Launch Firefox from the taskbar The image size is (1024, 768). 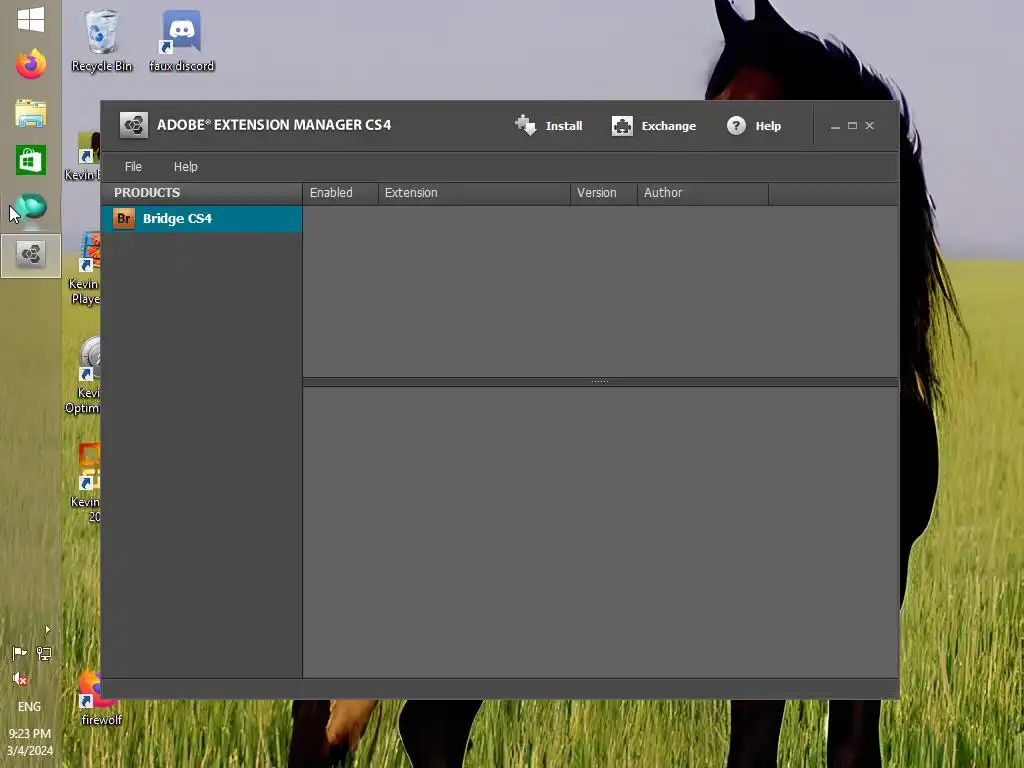[31, 64]
